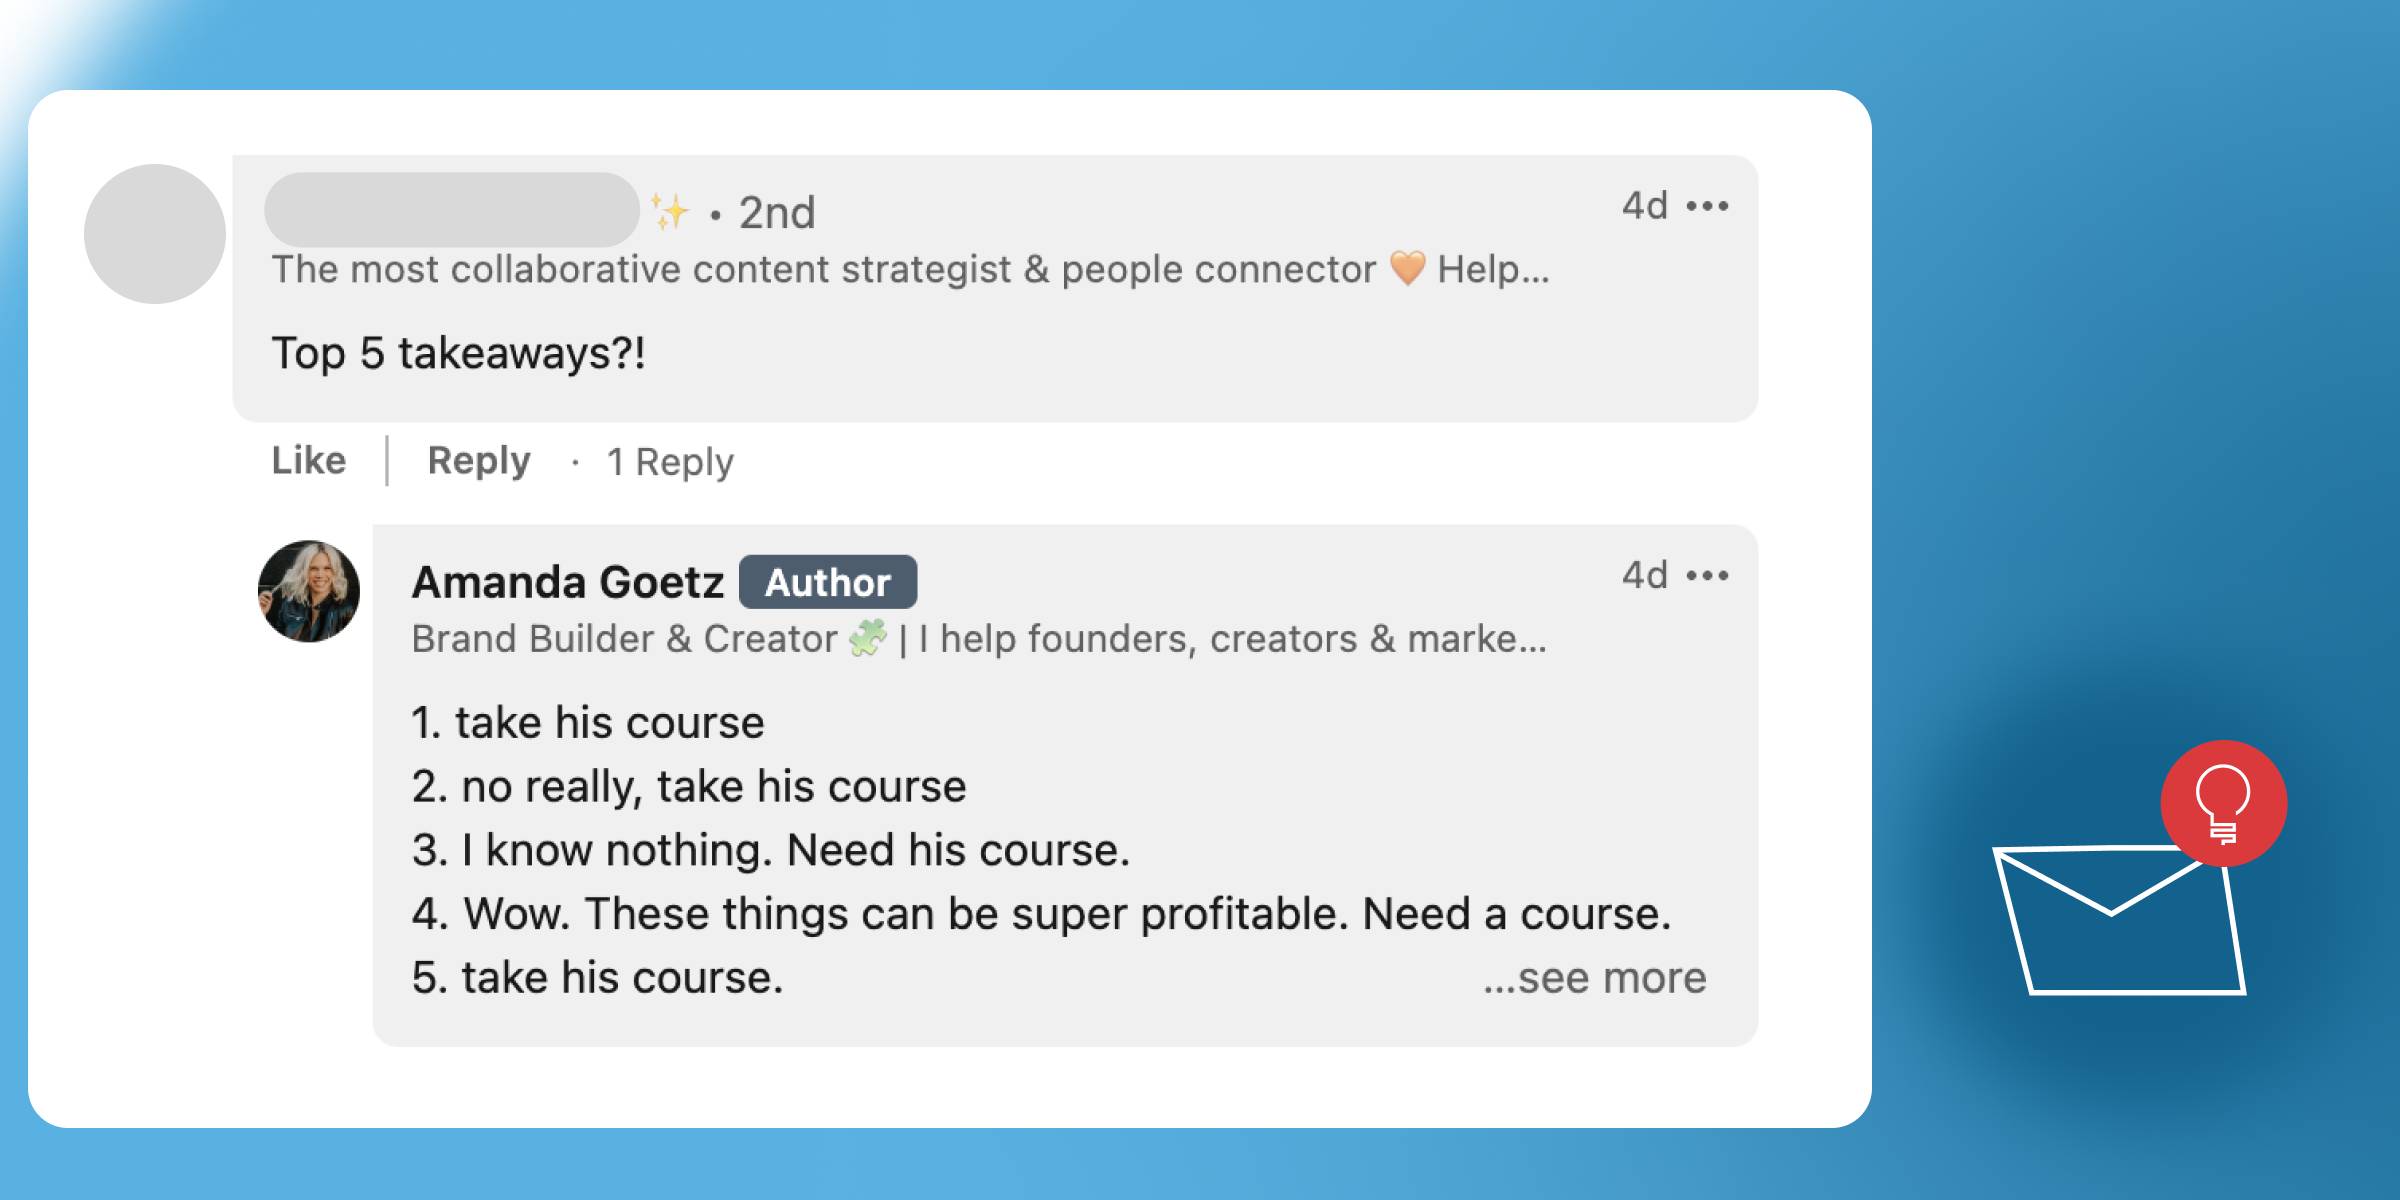Click the sparkle emoji beside the blurred name

click(669, 212)
